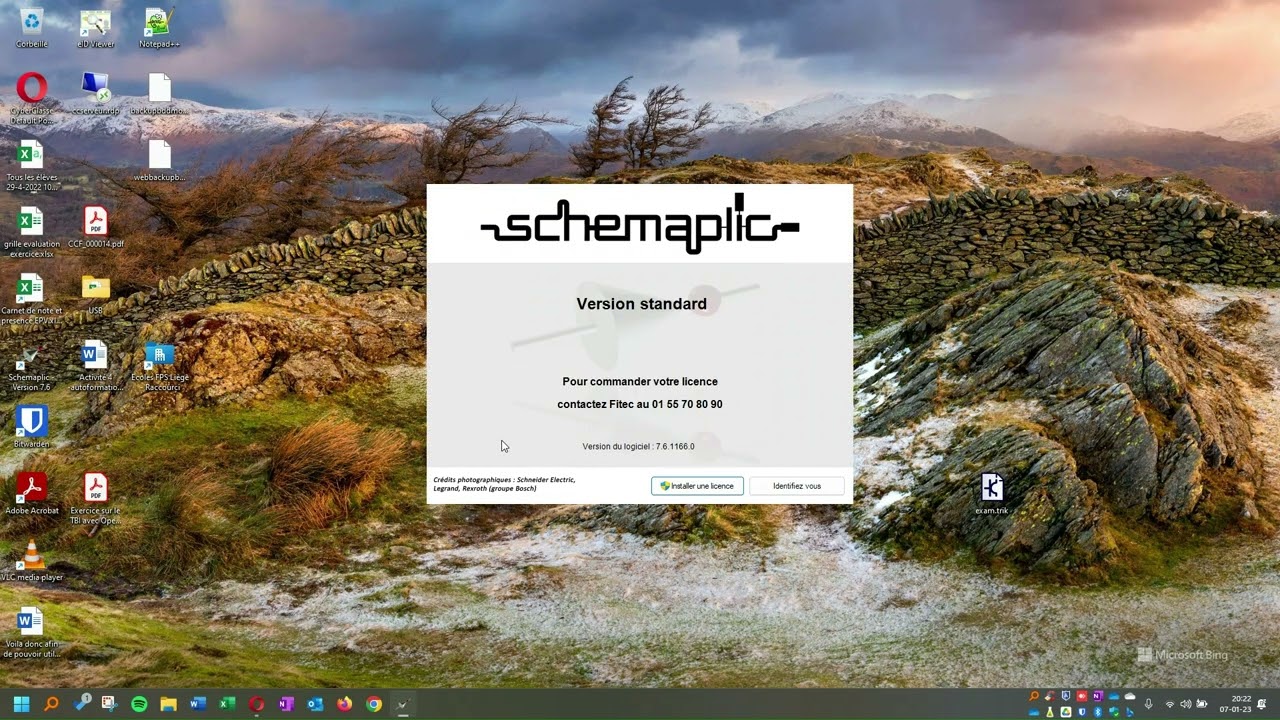This screenshot has height=720, width=1280.
Task: Open Snipping Tool from the taskbar
Action: 109,704
